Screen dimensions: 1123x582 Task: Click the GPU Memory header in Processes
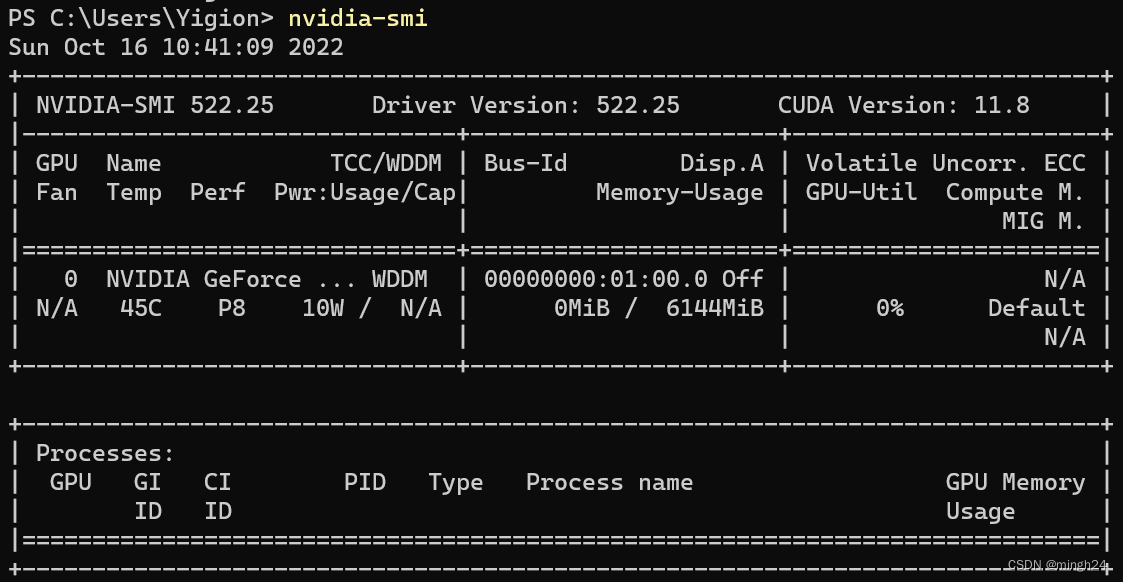(1016, 483)
